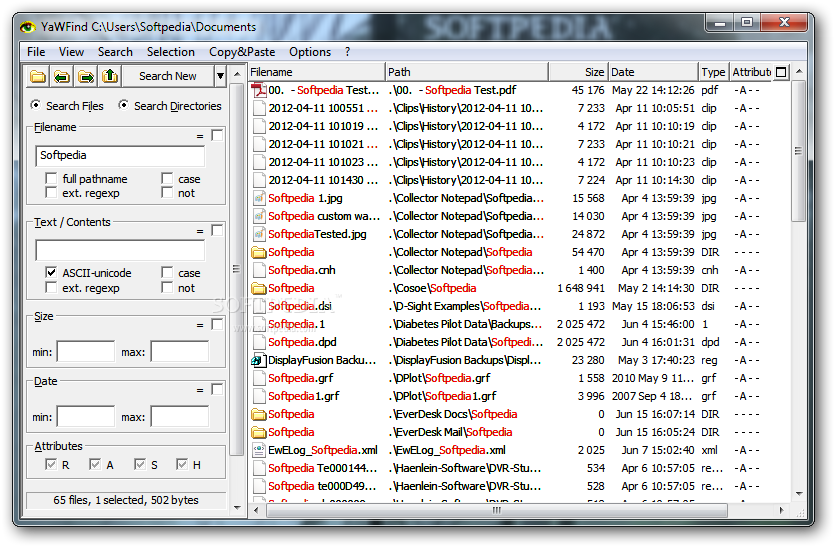Toggle Filename case checkbox
Screen dimensions: 835x547
[x=167, y=178]
